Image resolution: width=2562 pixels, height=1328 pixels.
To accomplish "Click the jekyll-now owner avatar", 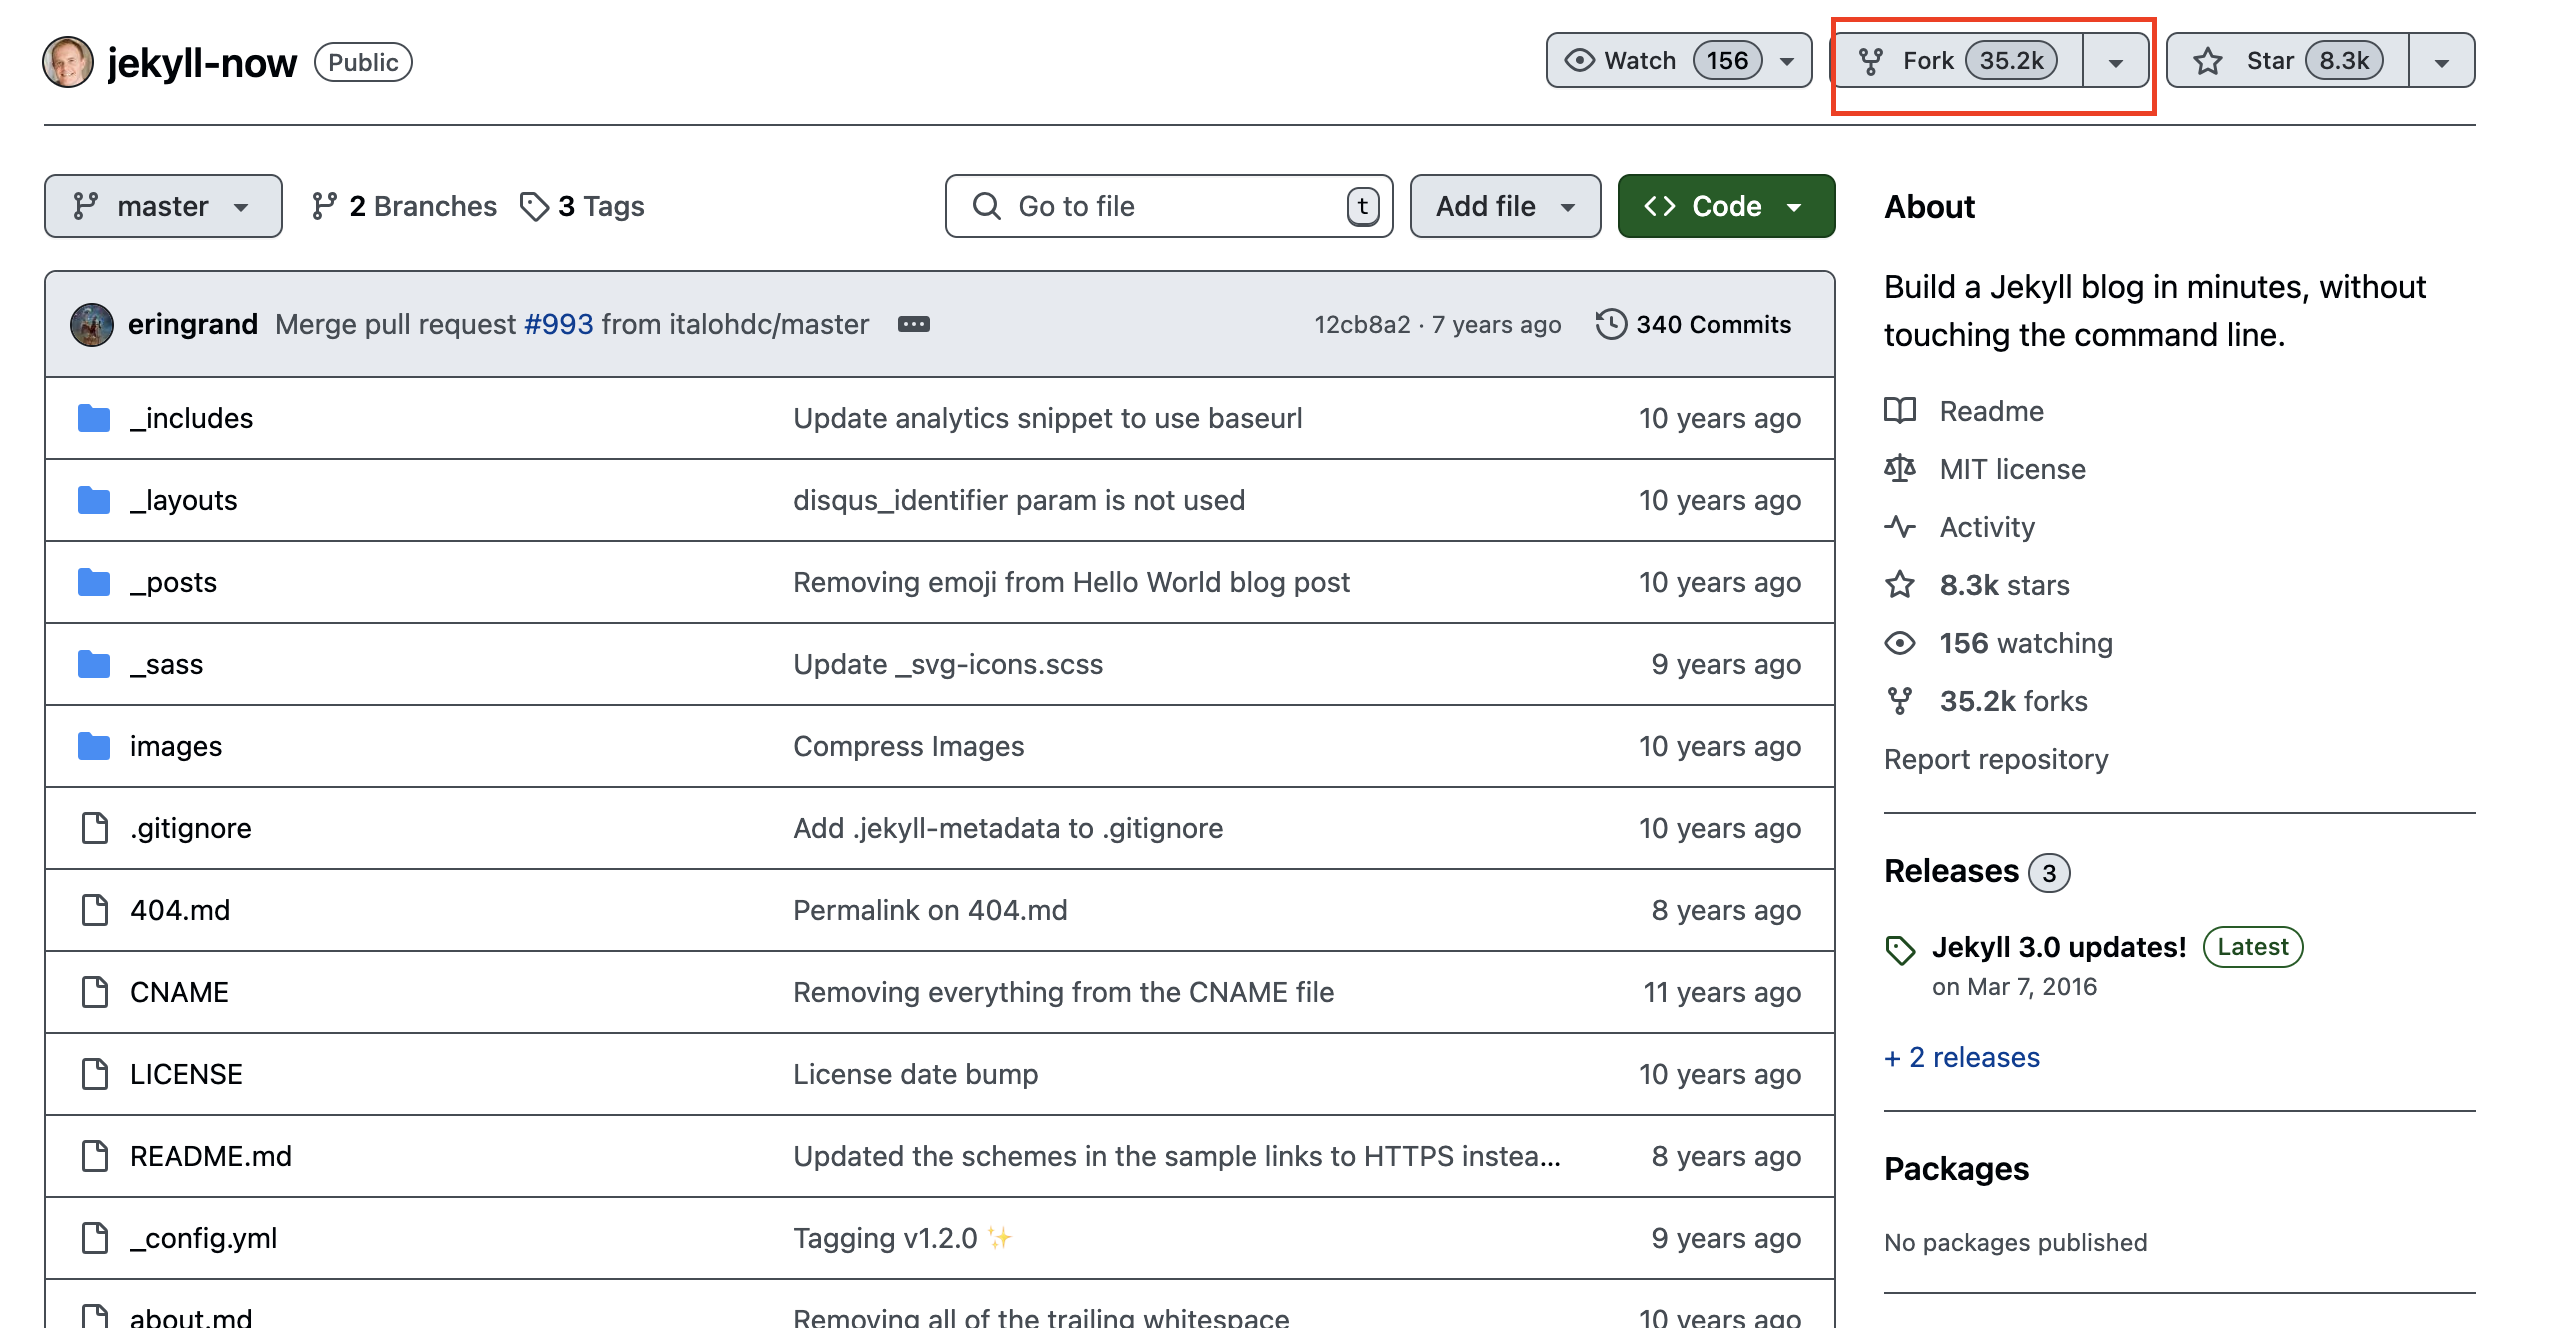I will [x=67, y=62].
